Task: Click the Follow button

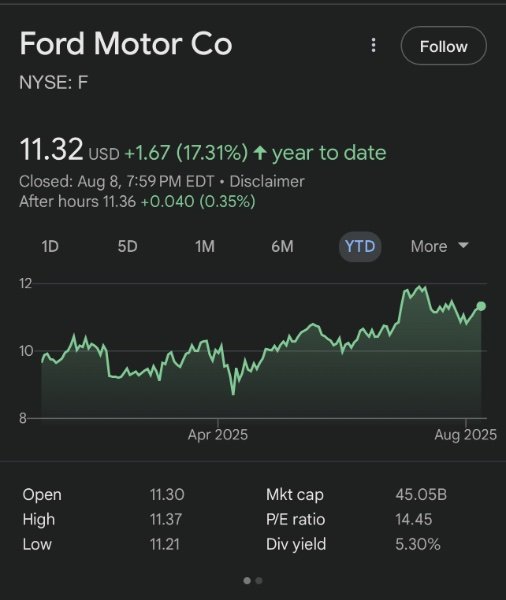Action: pyautogui.click(x=444, y=46)
